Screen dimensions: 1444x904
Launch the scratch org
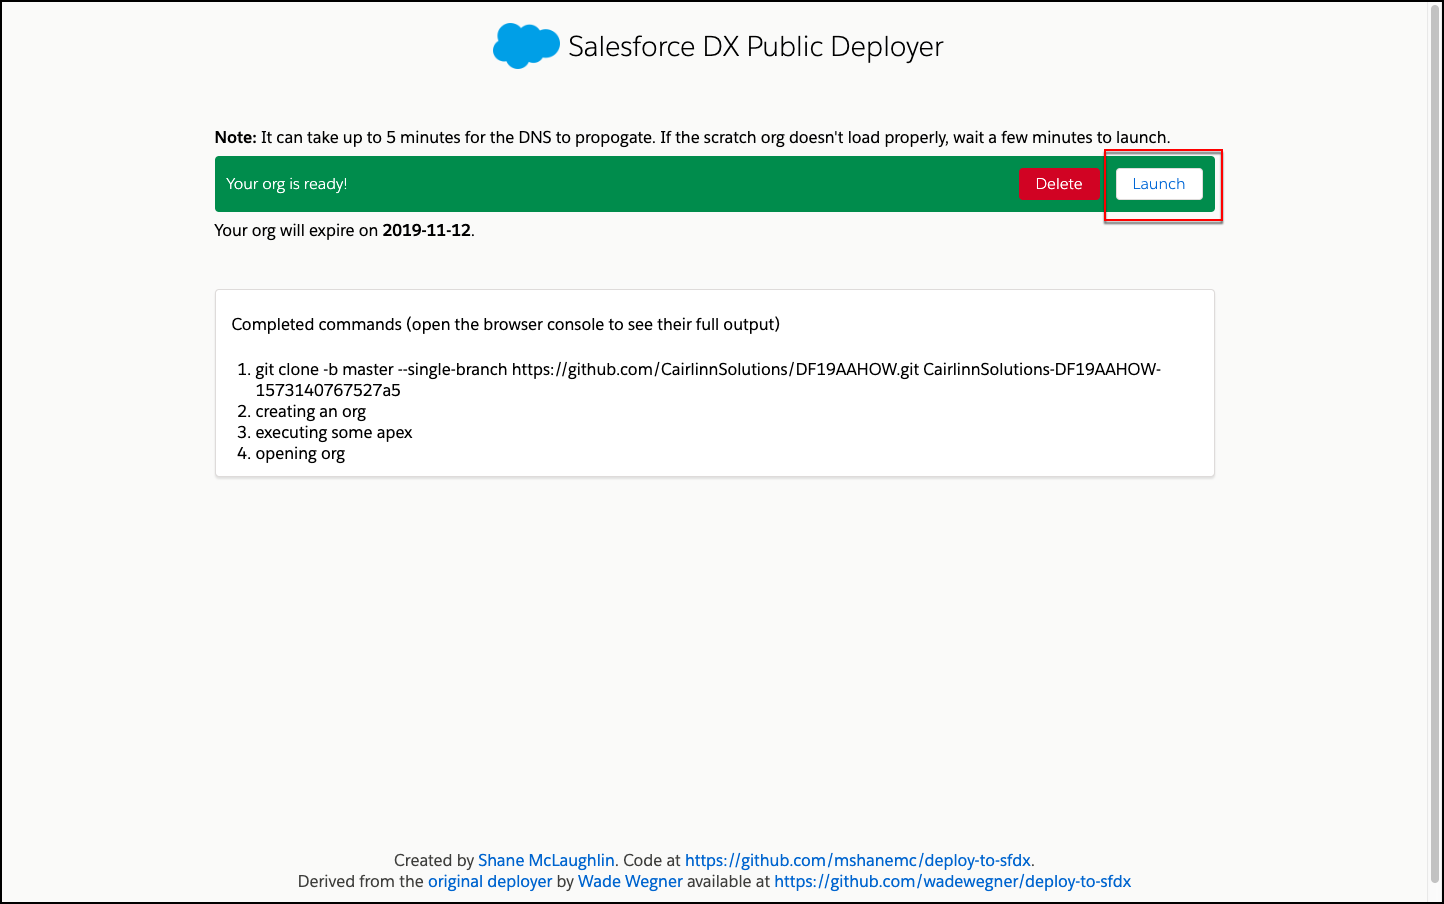[x=1159, y=184]
